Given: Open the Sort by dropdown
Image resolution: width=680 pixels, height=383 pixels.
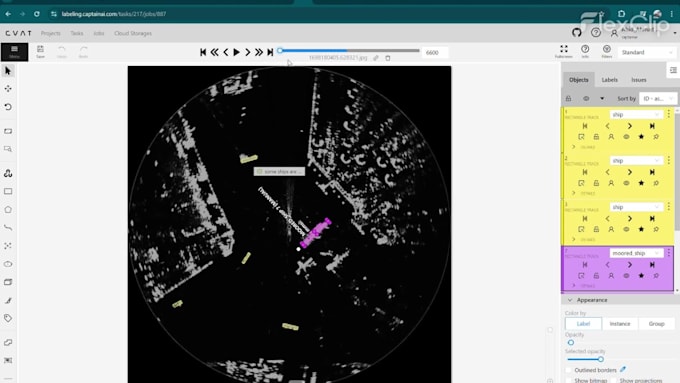Looking at the screenshot, I should tap(657, 98).
